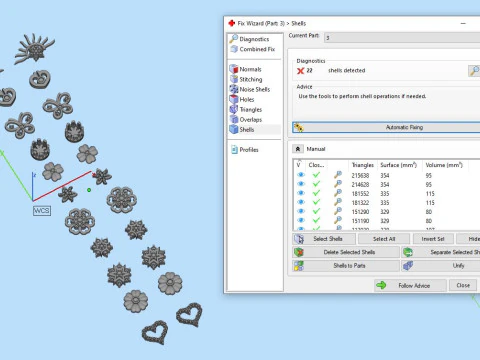Sort shell list by Volume column
Viewport: 480px width, 360px height.
444,165
